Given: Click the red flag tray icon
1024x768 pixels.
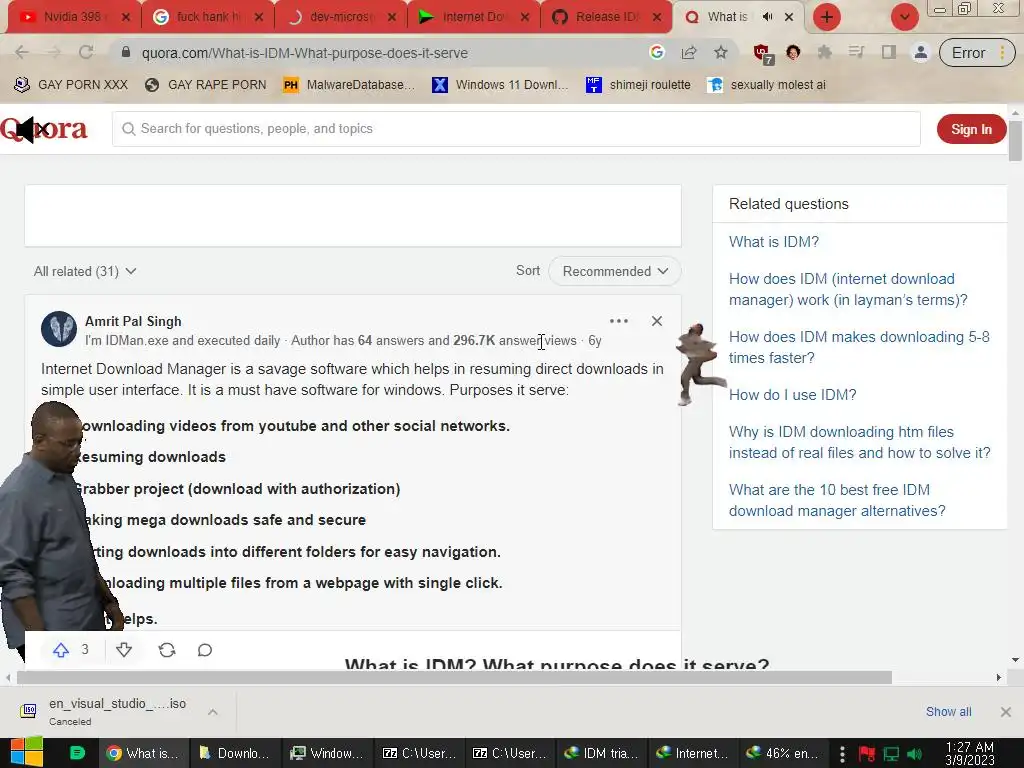Looking at the screenshot, I should pyautogui.click(x=867, y=754).
